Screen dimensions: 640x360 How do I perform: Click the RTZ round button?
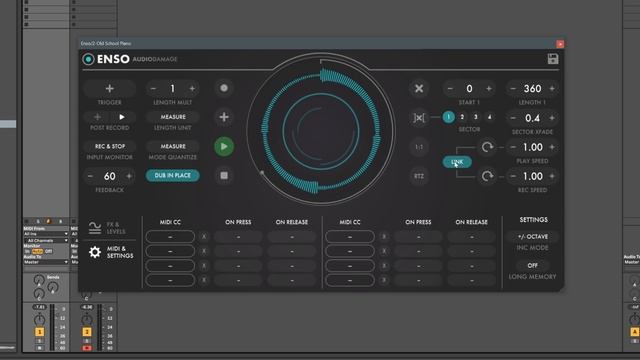coord(419,176)
